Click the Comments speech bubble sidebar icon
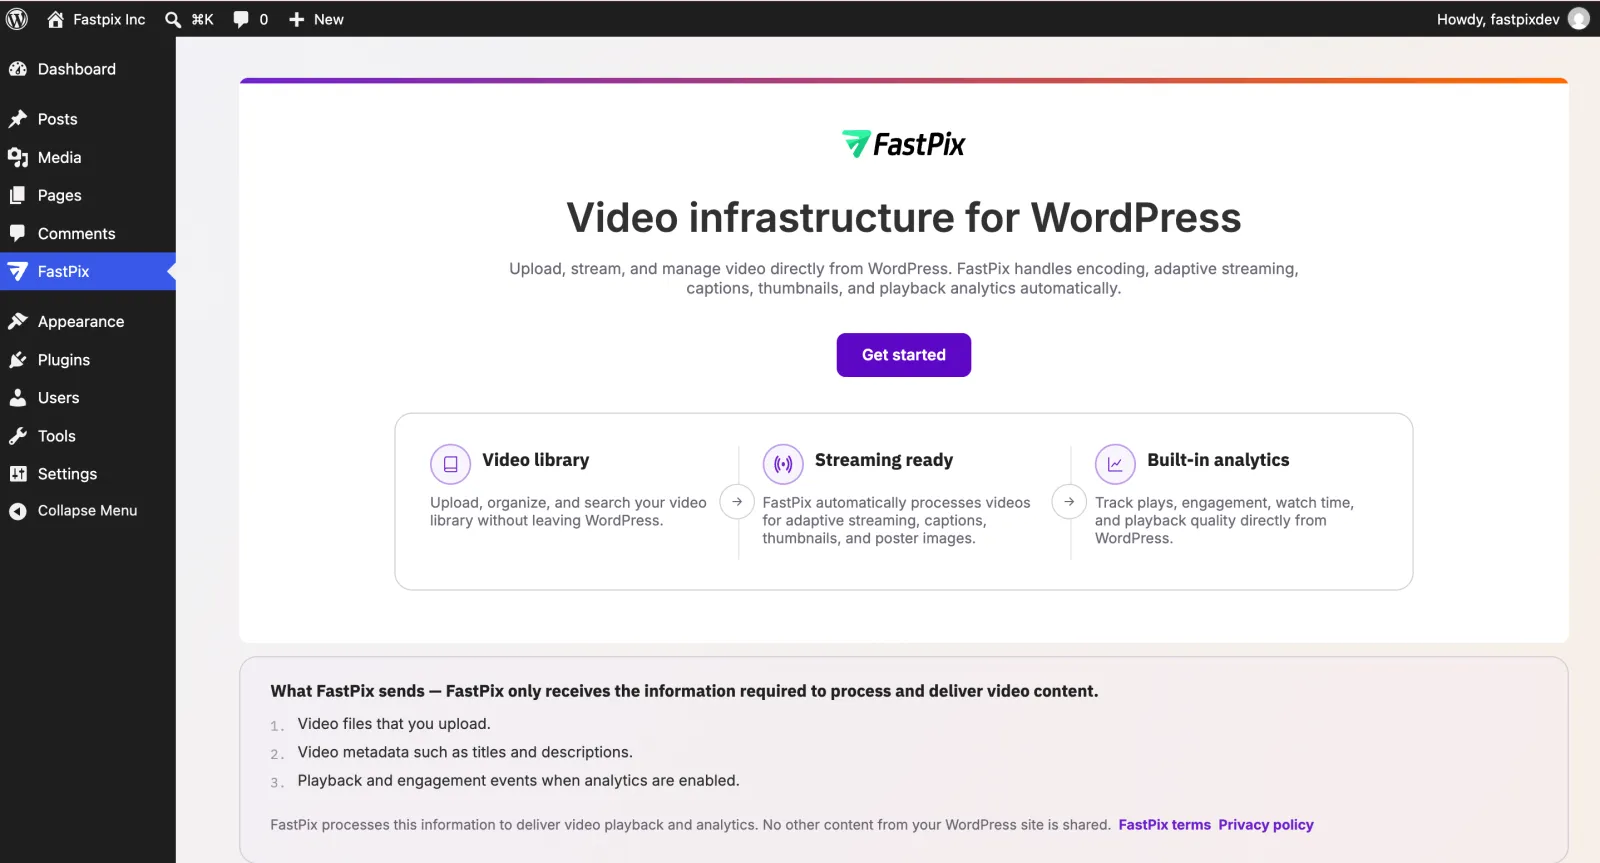Viewport: 1600px width, 863px height. point(18,233)
